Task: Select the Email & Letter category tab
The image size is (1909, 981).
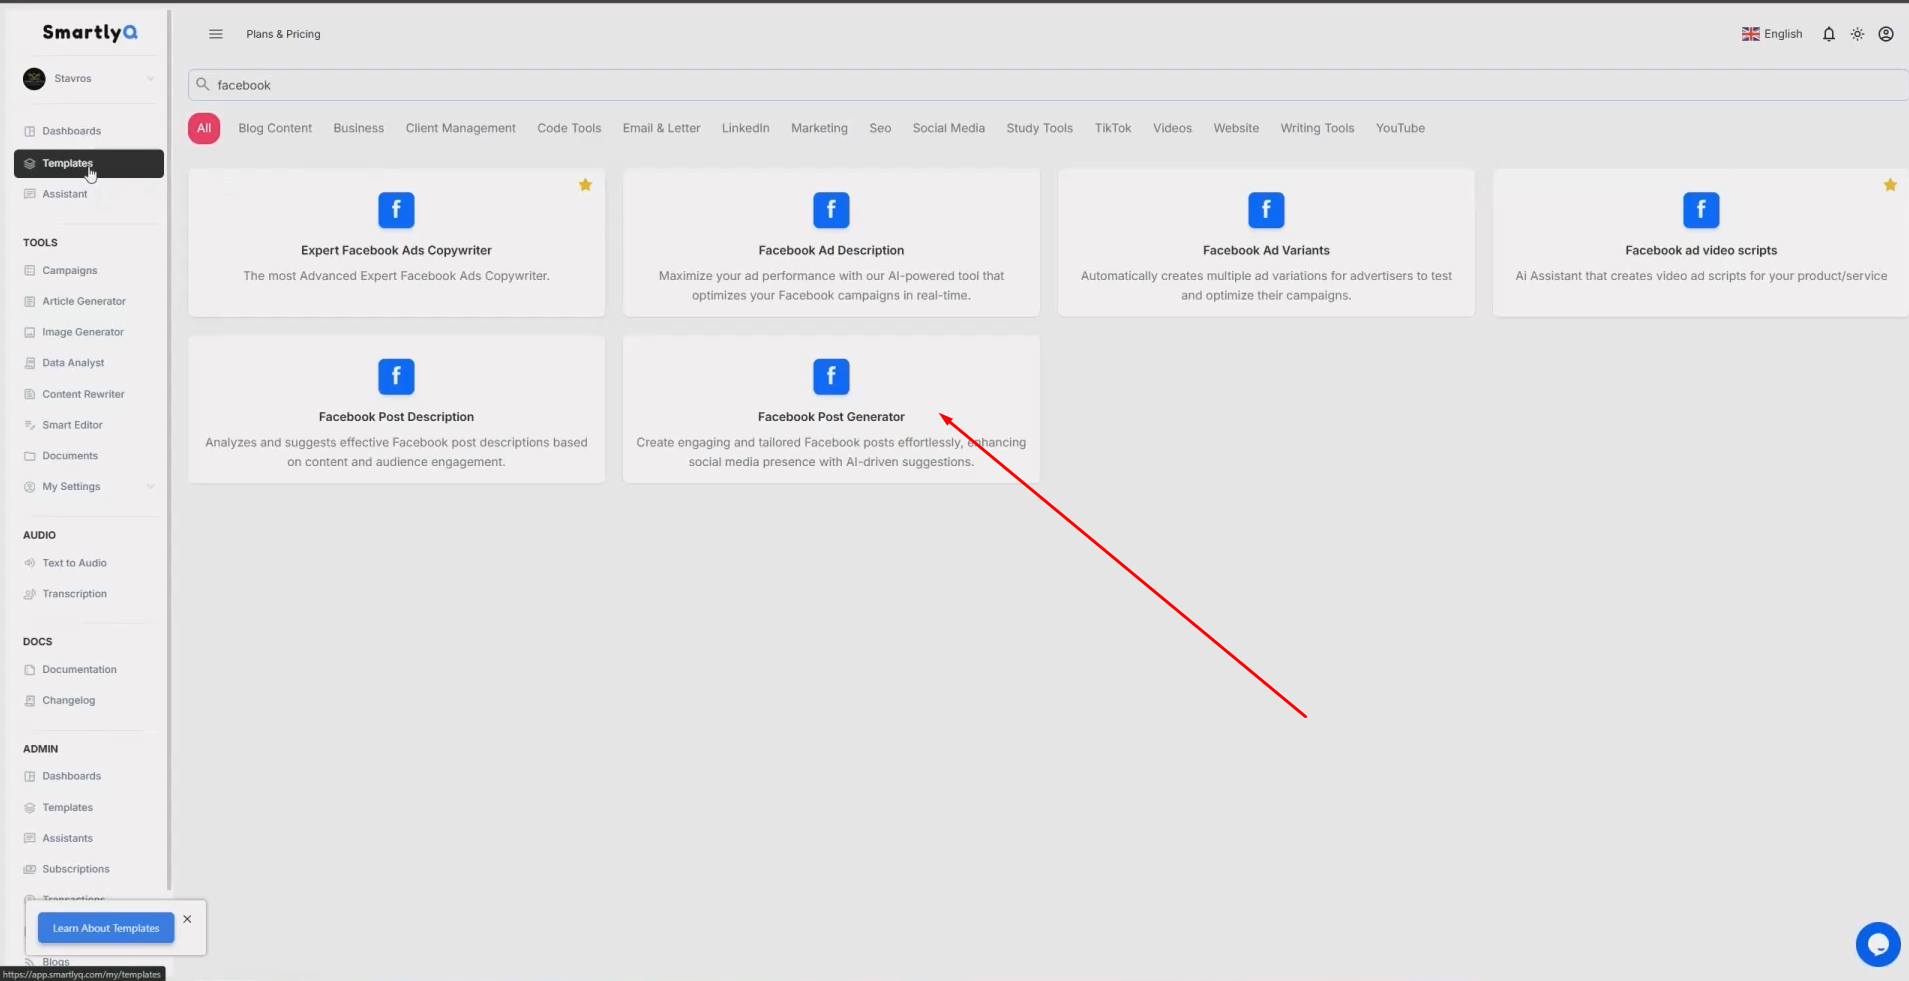Action: pyautogui.click(x=661, y=128)
